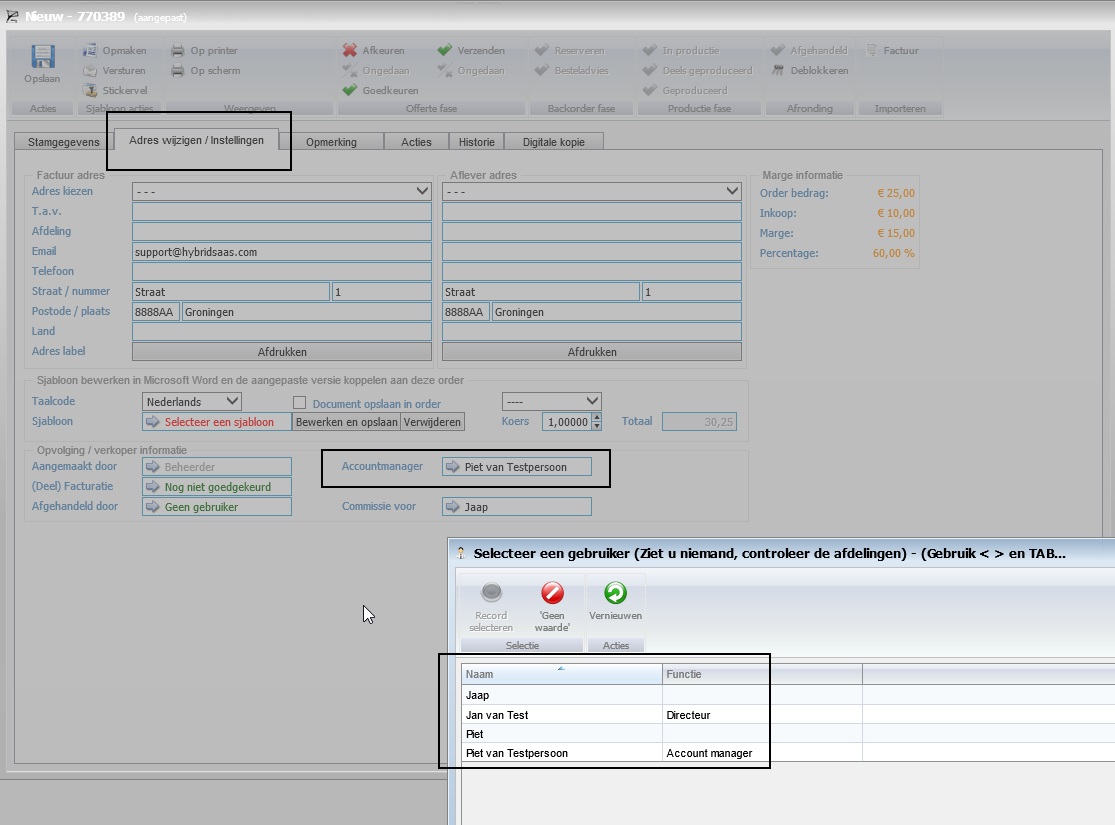Click the Opslaan save icon
The width and height of the screenshot is (1115, 825).
click(42, 57)
